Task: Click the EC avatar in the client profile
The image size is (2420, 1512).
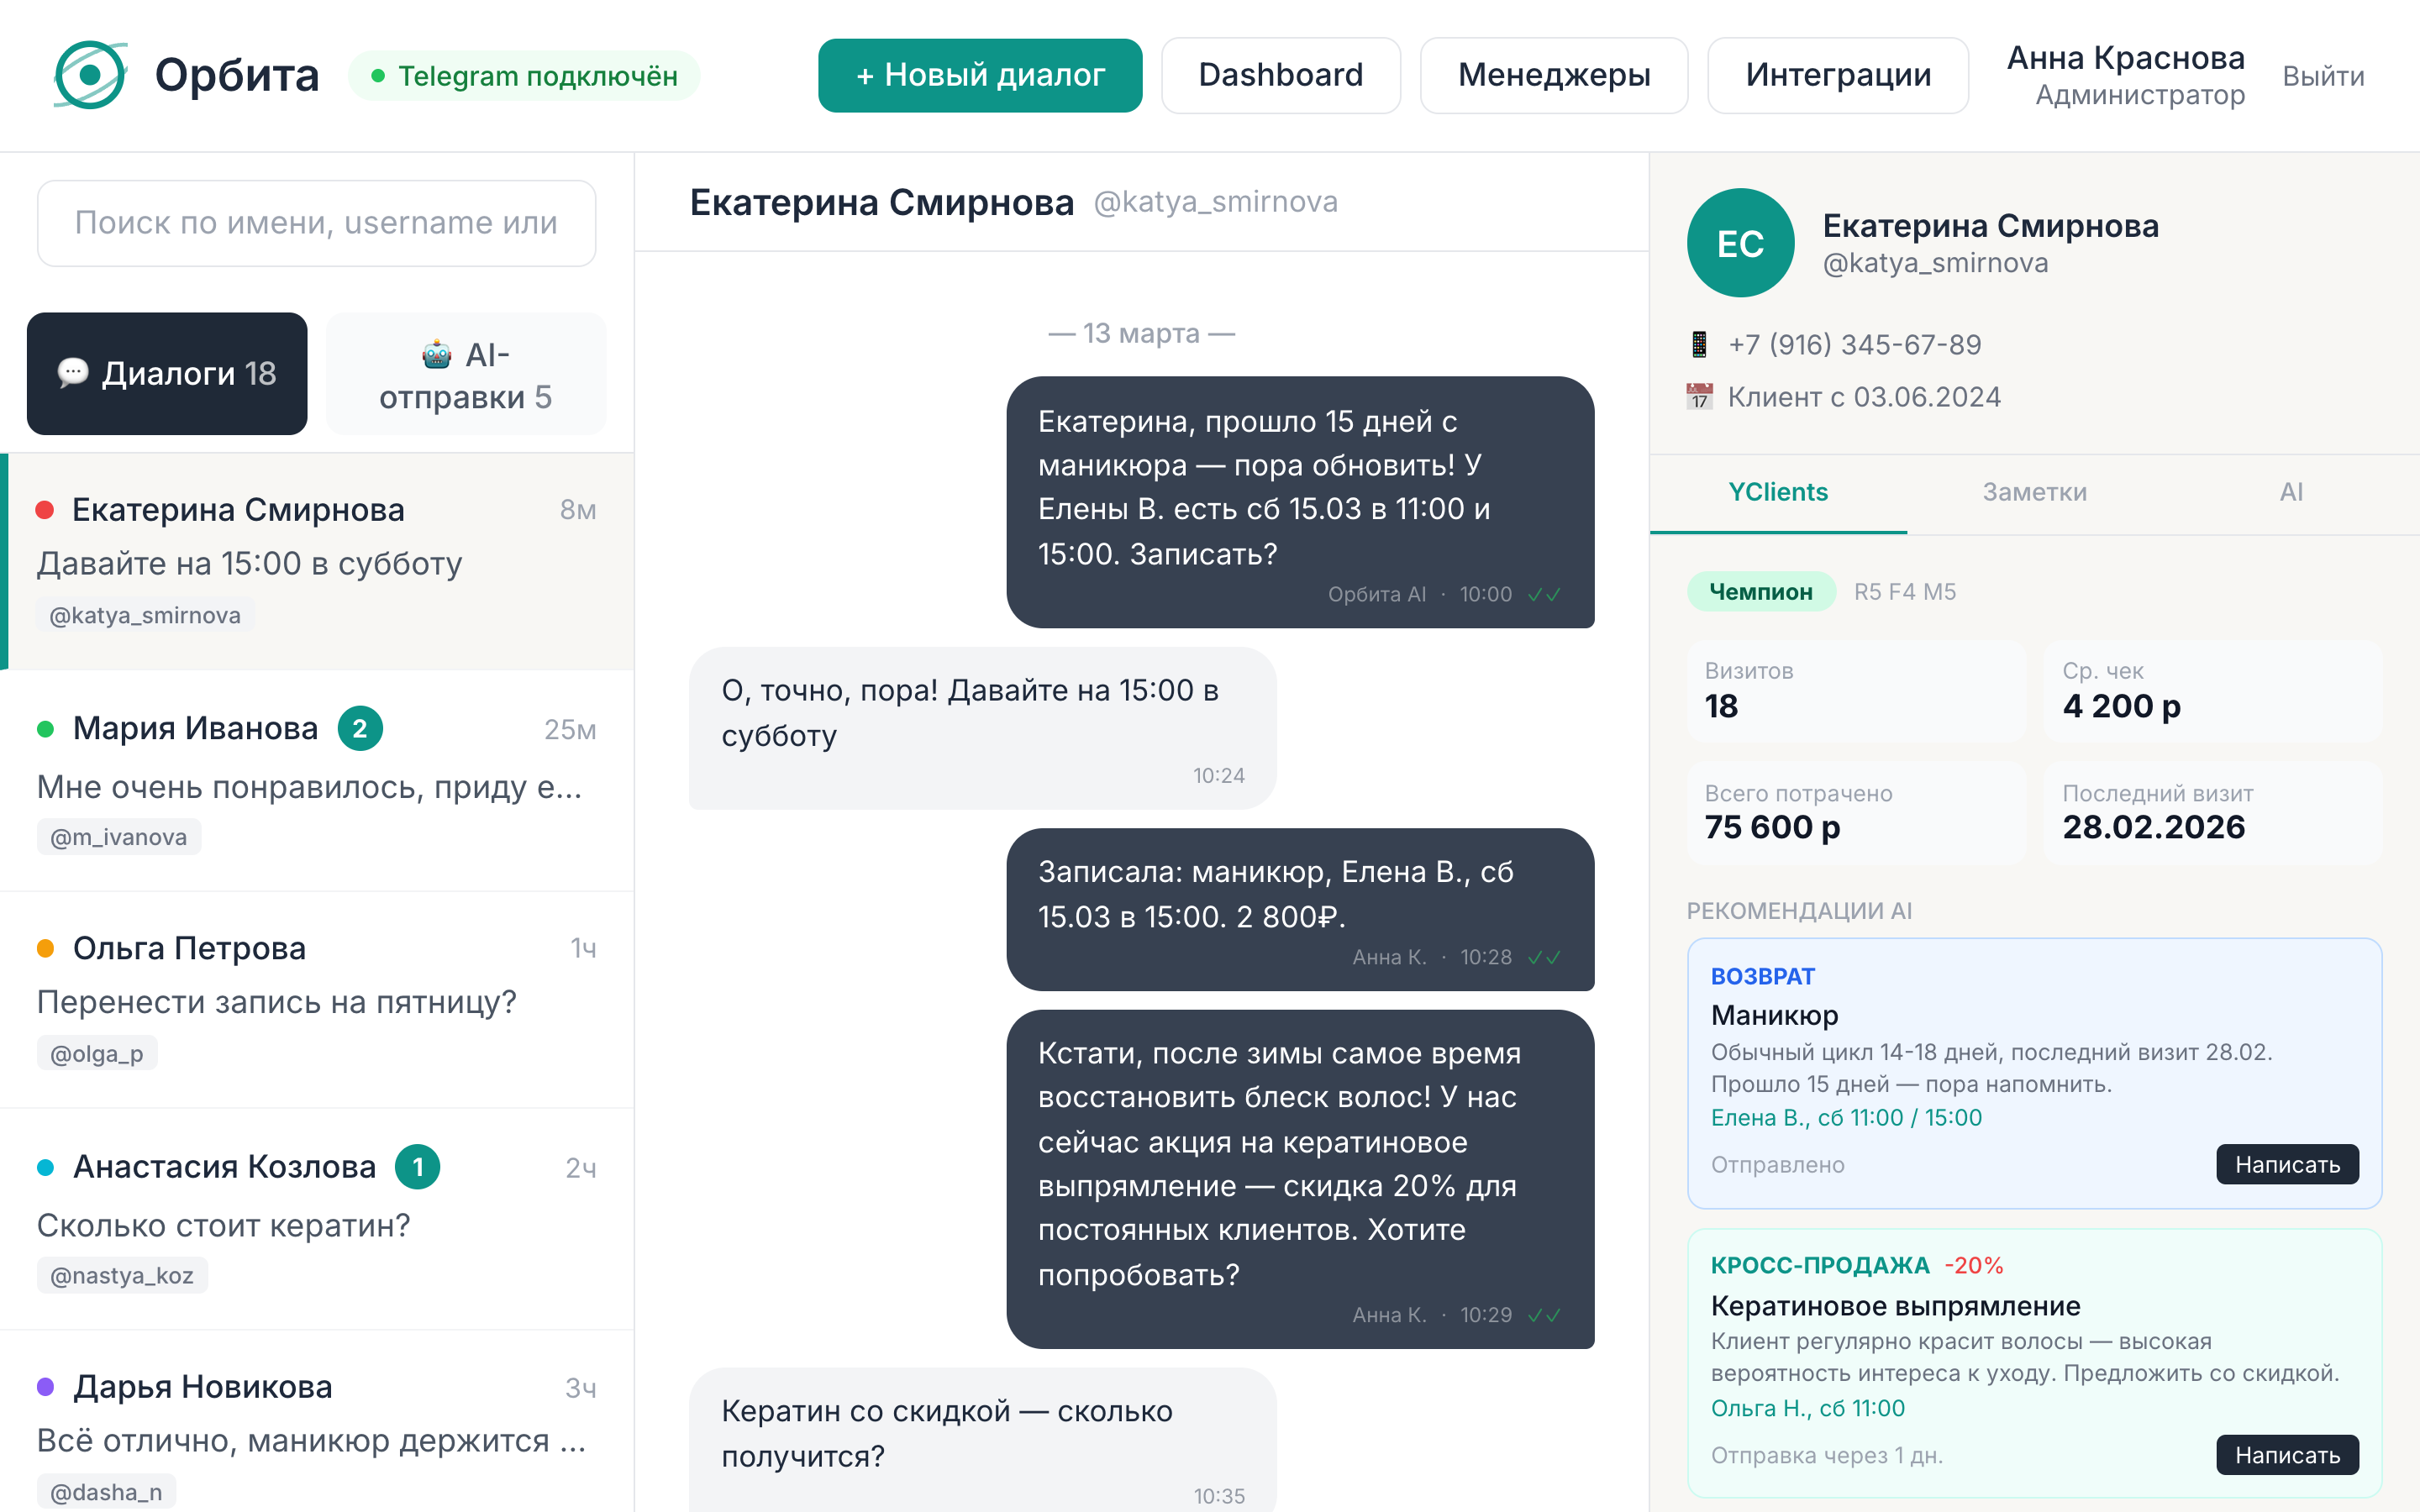Action: [x=1740, y=243]
